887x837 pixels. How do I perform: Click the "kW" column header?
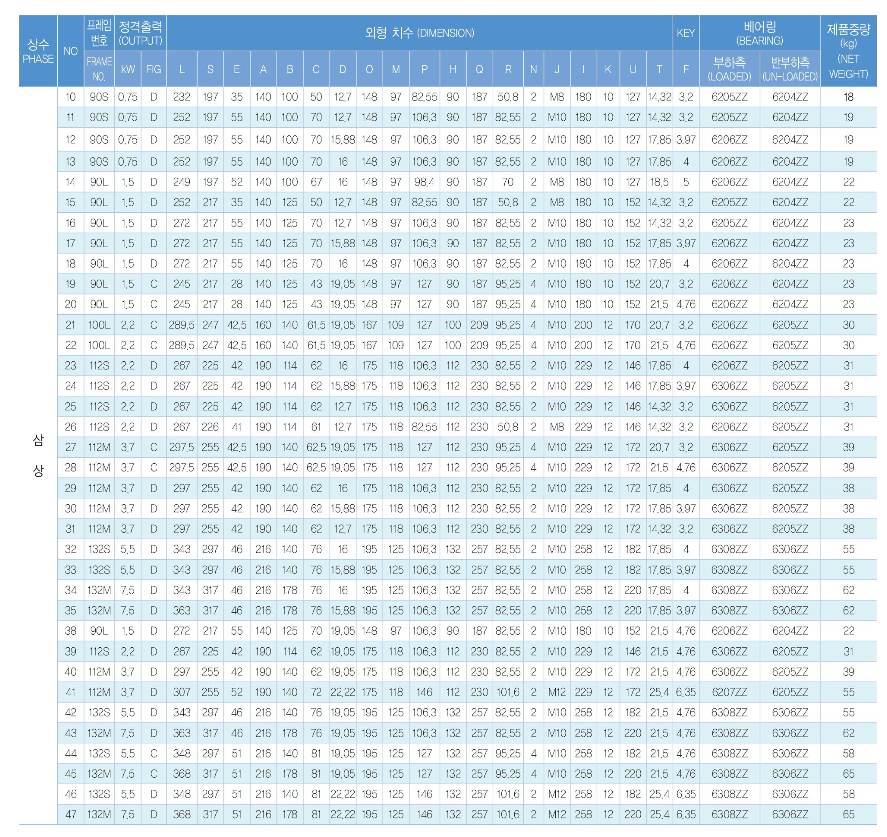pos(128,68)
